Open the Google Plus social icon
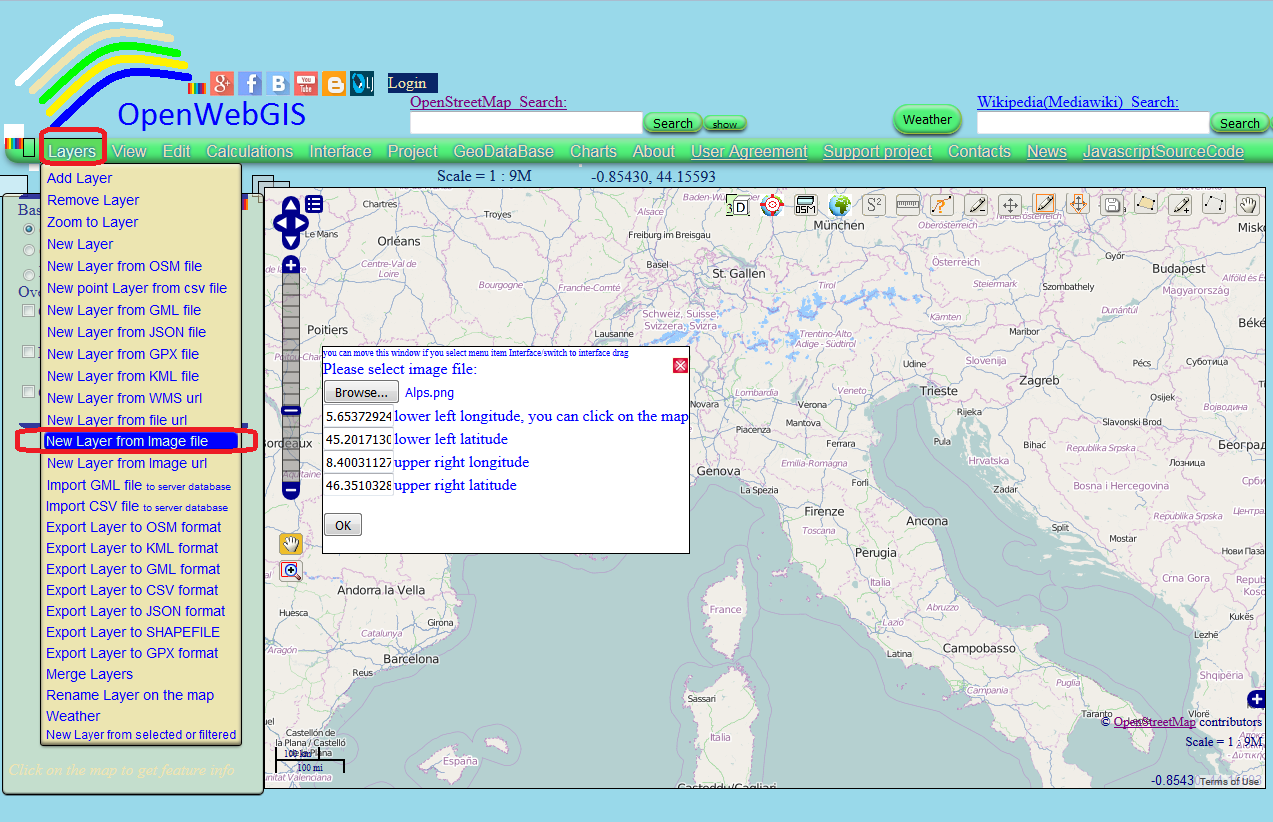 pos(222,84)
